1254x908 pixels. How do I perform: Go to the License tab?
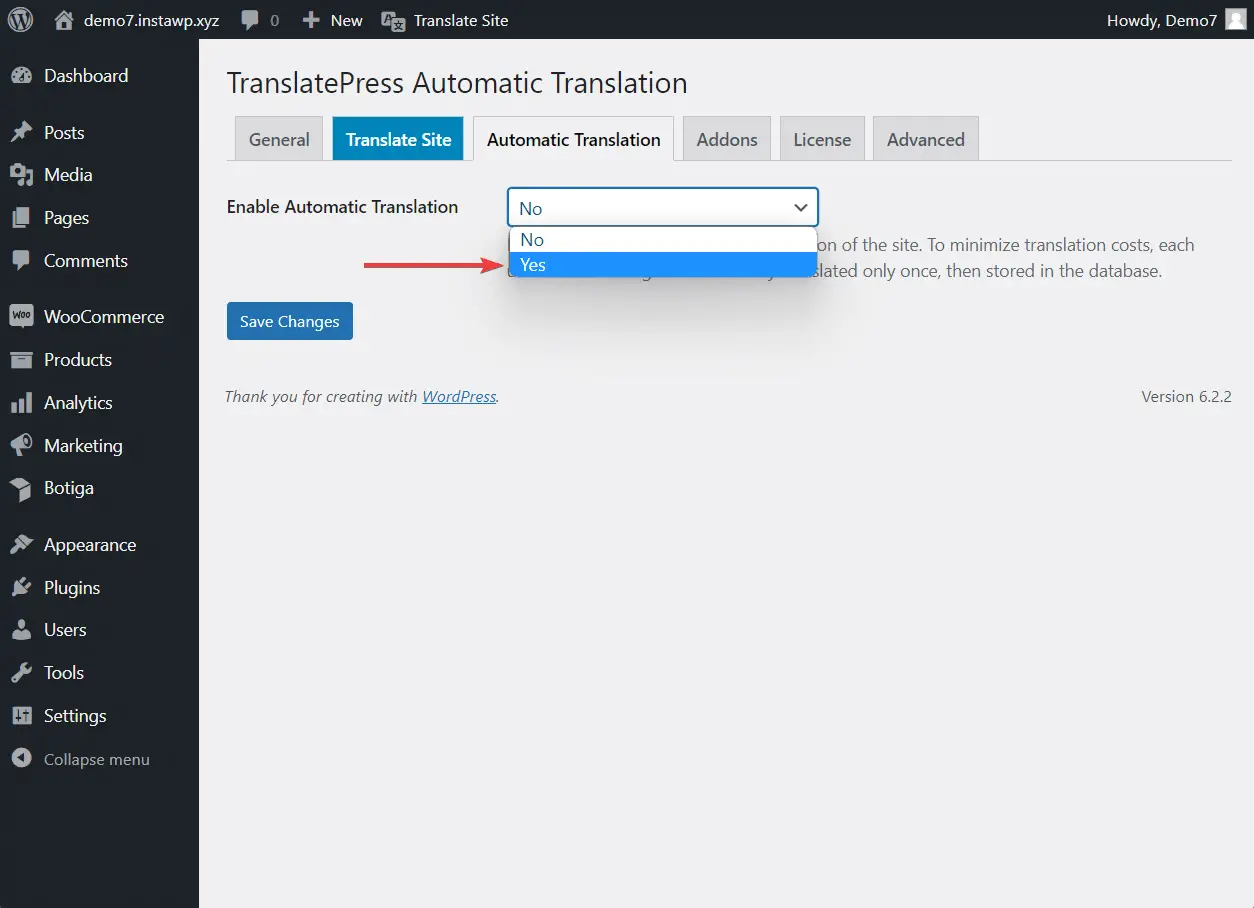click(x=822, y=139)
